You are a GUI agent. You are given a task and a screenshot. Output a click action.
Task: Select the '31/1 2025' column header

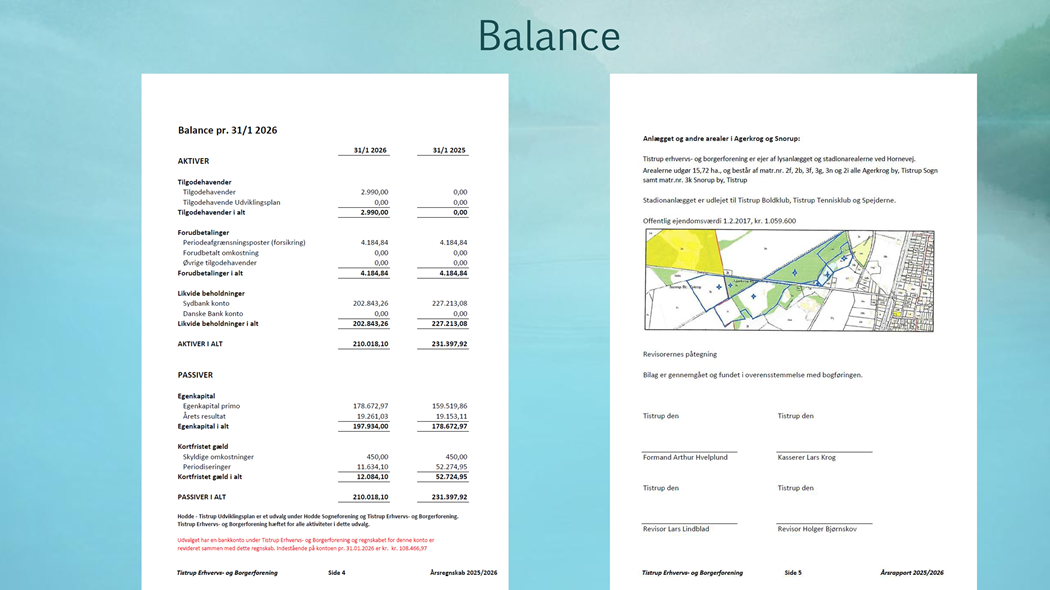click(x=449, y=150)
